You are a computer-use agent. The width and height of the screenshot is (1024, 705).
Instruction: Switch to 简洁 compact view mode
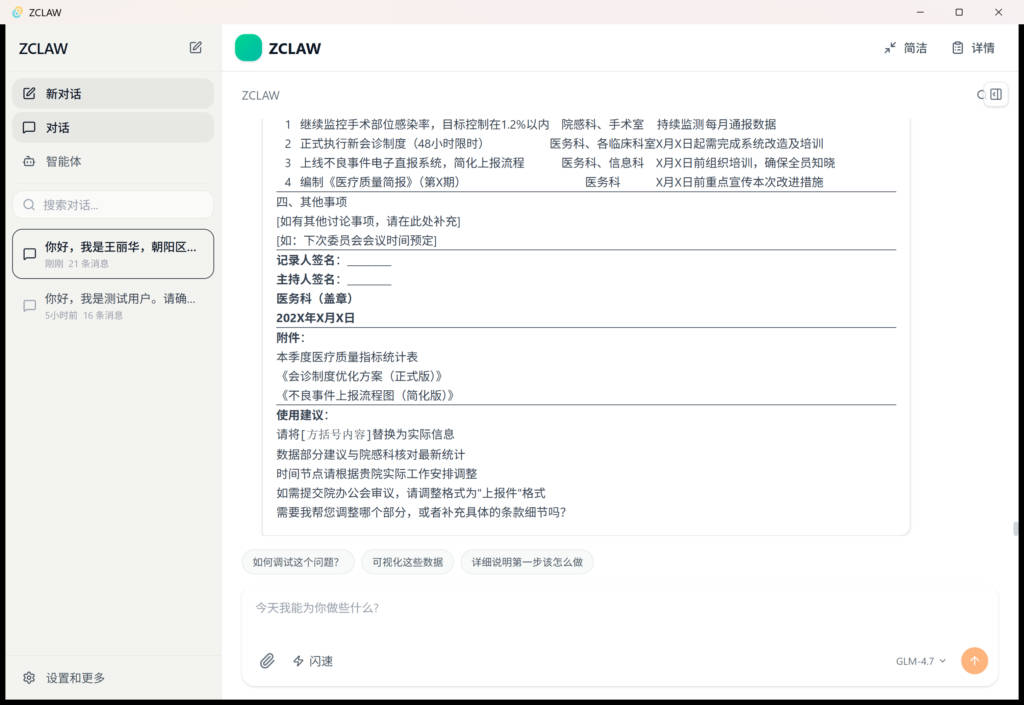click(905, 48)
